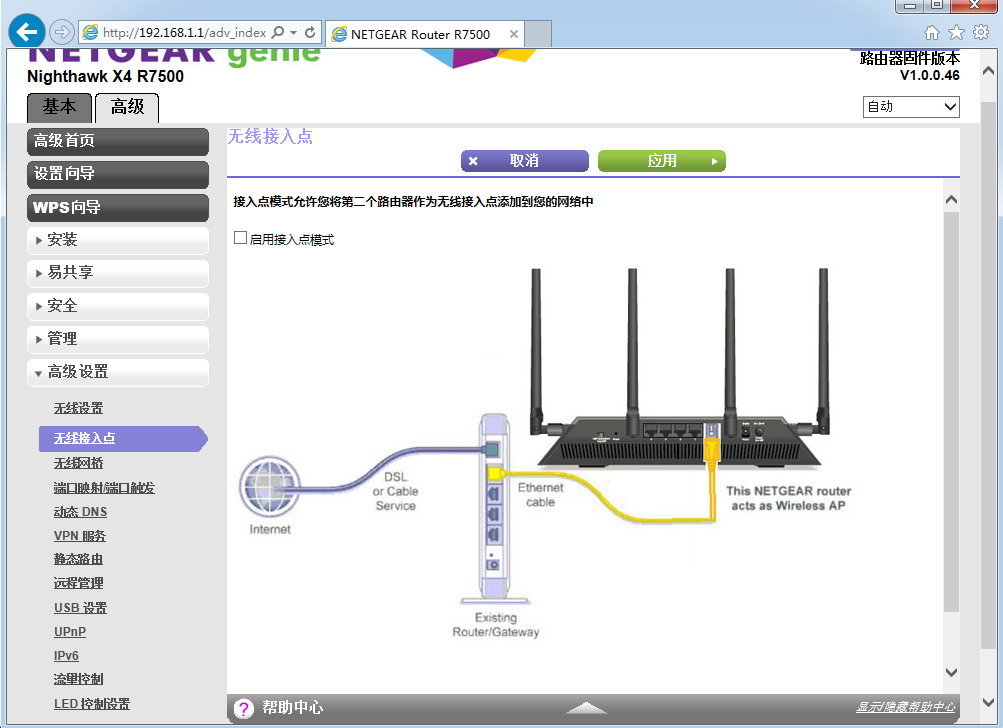
Task: Open the 自动 language dropdown
Action: click(911, 107)
